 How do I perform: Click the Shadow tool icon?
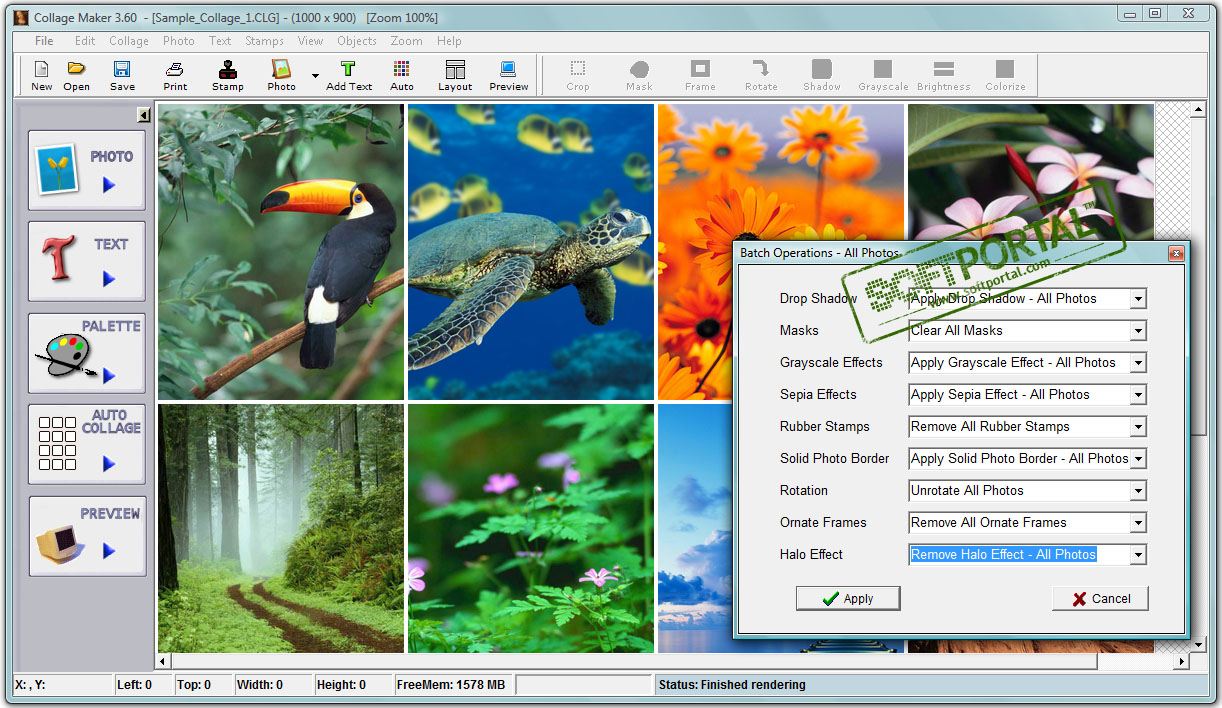point(822,75)
